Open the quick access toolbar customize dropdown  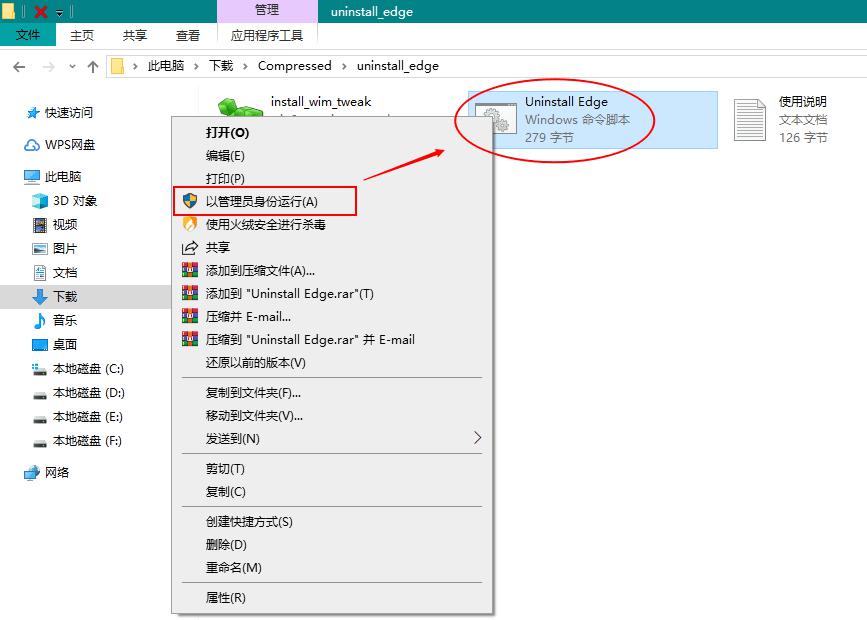point(60,12)
